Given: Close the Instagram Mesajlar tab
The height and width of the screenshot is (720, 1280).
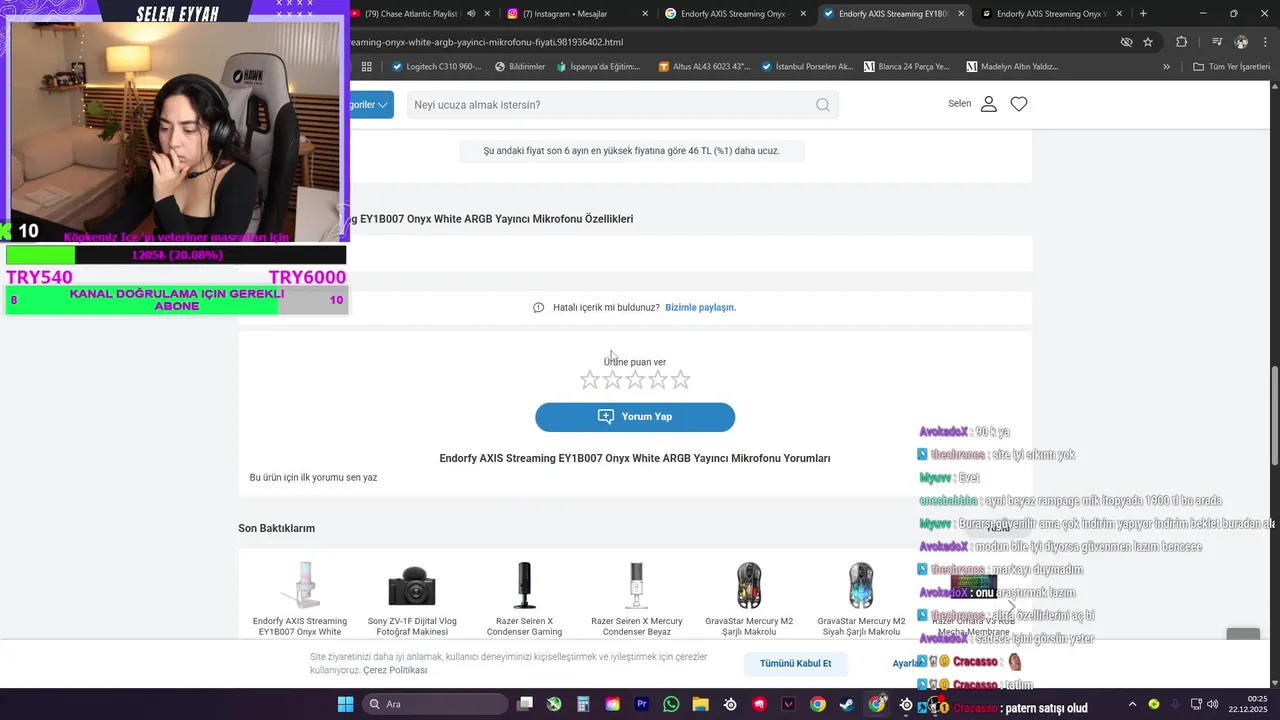Looking at the screenshot, I should 645,14.
